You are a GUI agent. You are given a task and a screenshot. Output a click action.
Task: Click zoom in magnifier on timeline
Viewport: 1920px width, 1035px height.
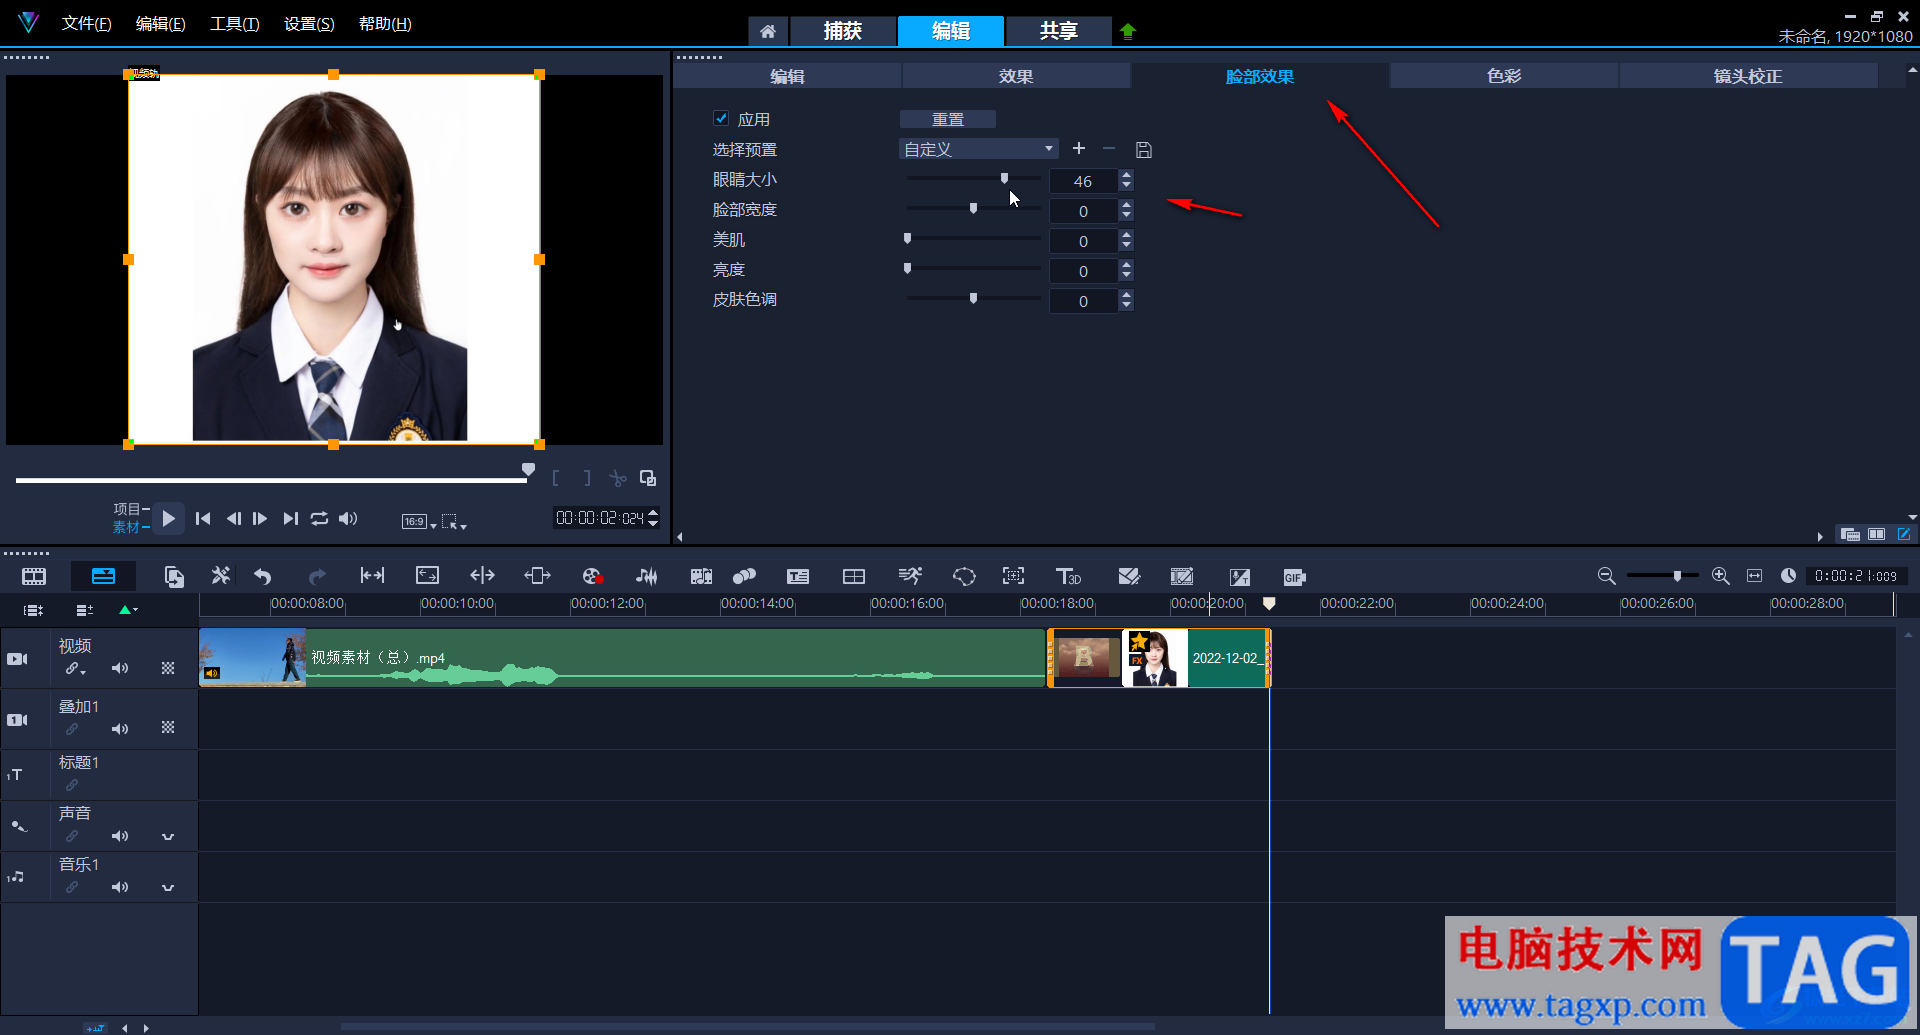coord(1720,576)
